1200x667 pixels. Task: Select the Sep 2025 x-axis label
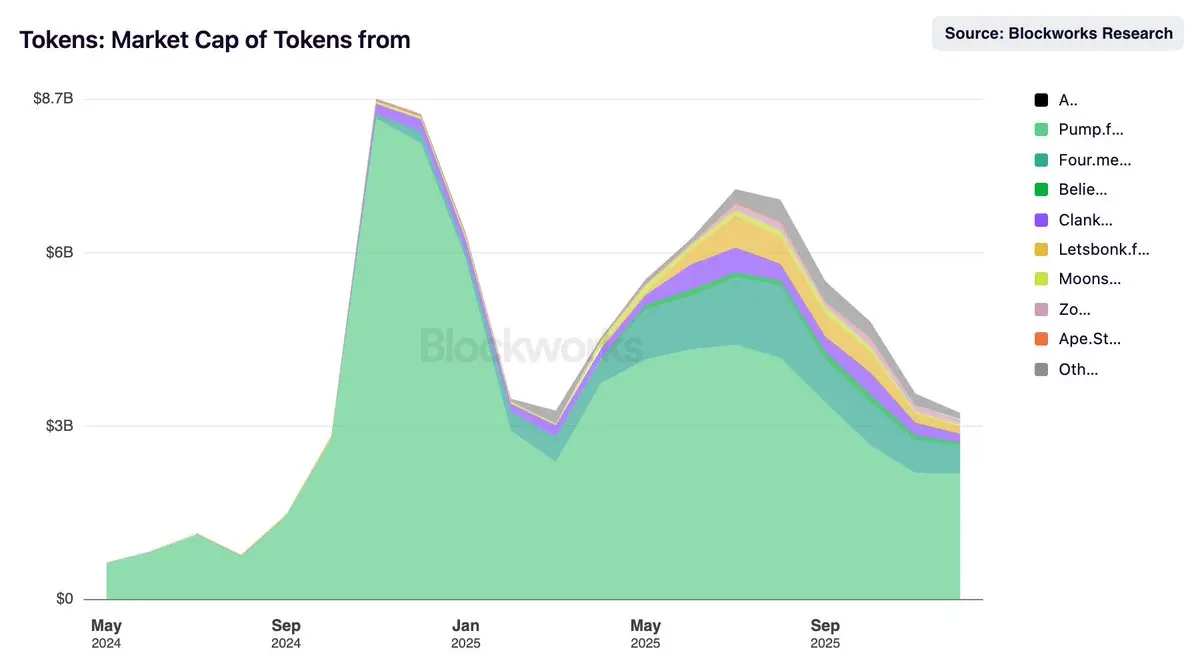[x=826, y=634]
